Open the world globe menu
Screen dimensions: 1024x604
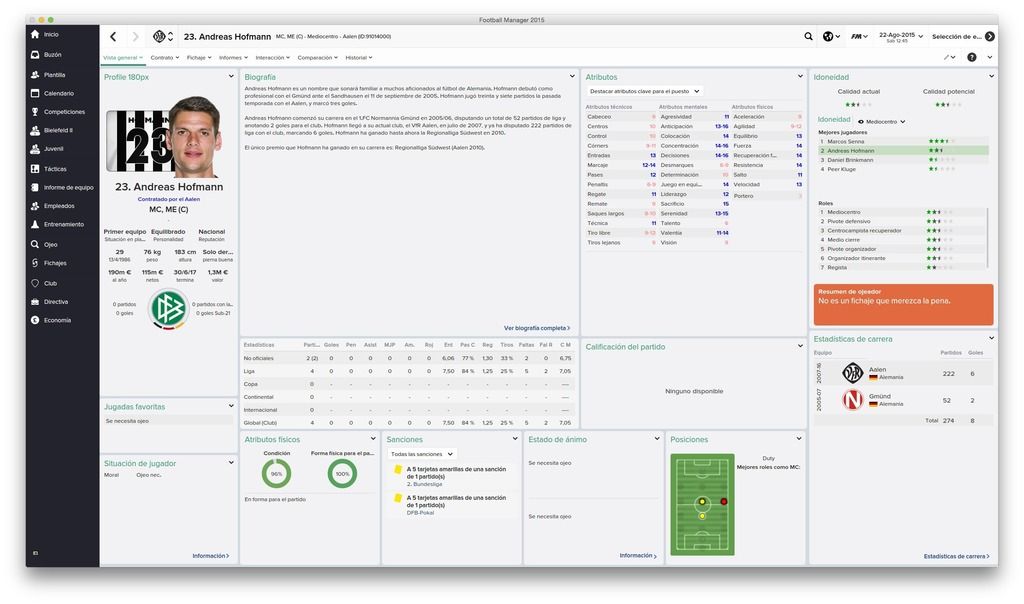[x=831, y=37]
